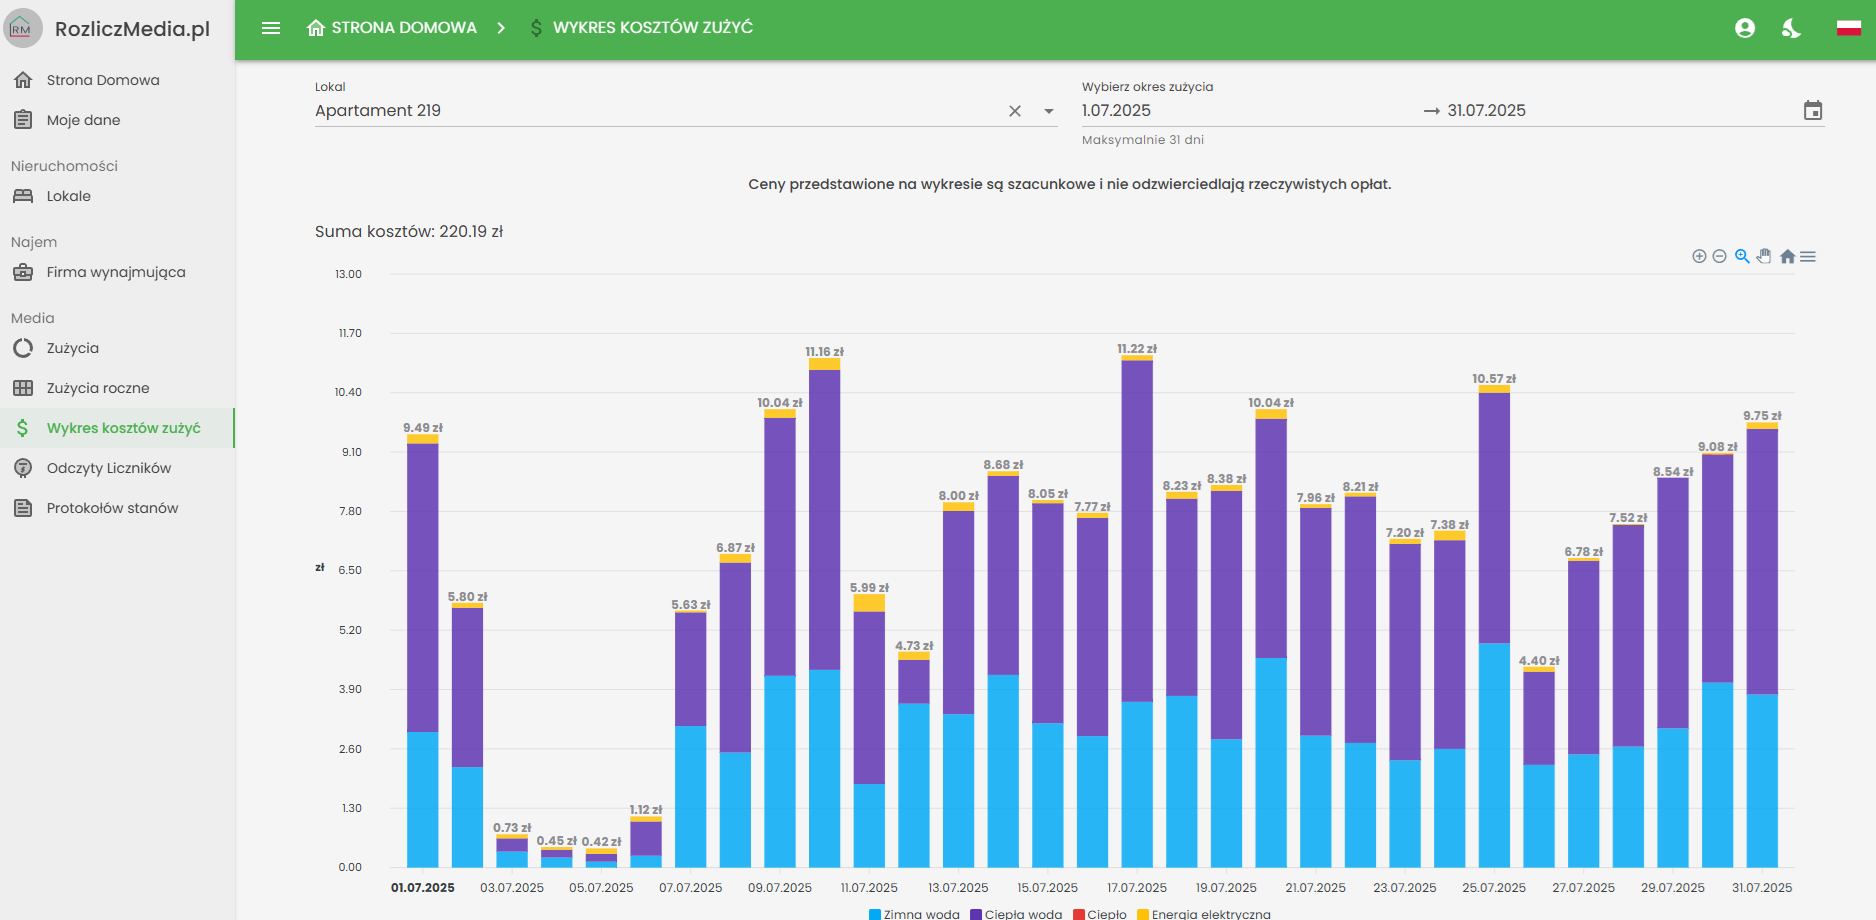The image size is (1876, 920).
Task: Expand the Lokal dropdown arrow
Action: [1049, 111]
